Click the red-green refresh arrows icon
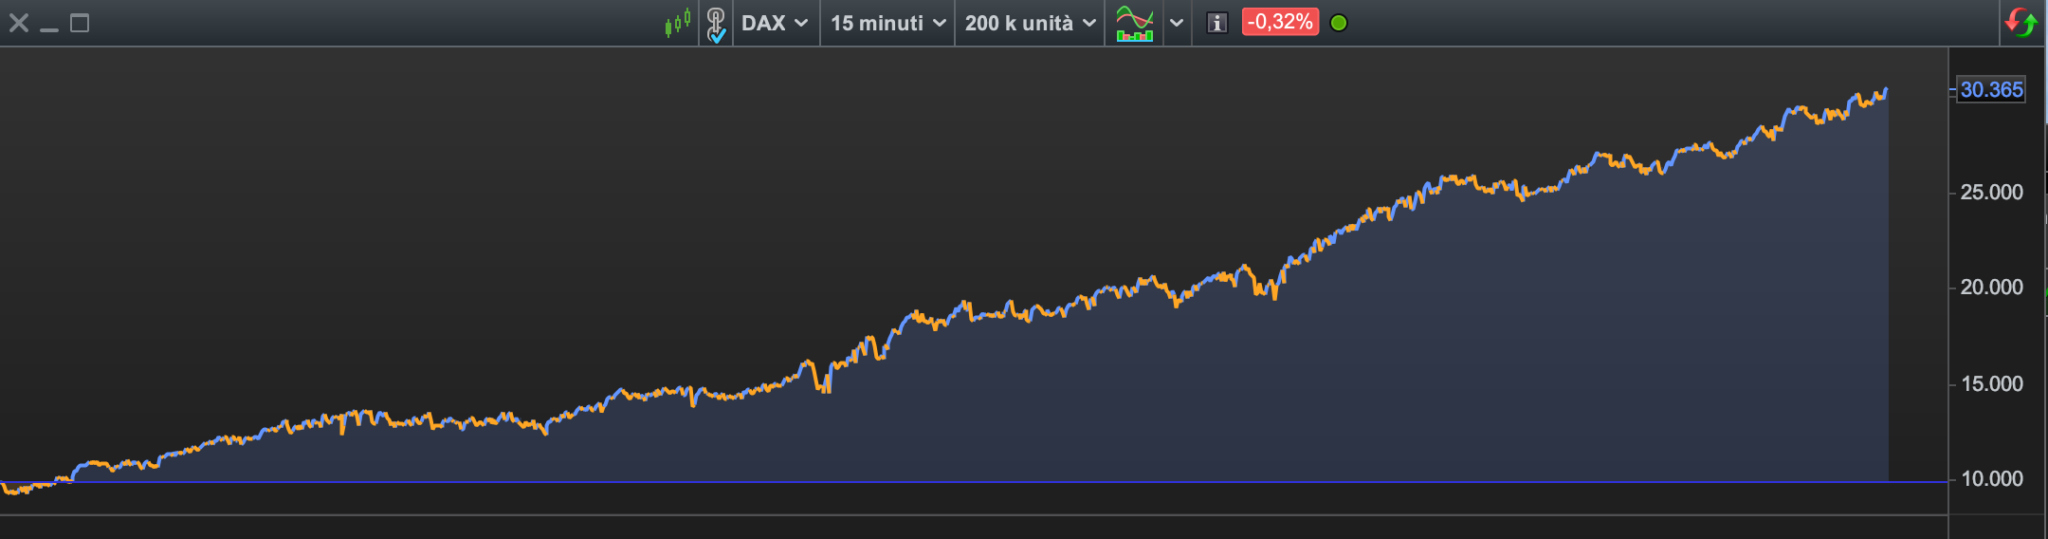 (2020, 22)
